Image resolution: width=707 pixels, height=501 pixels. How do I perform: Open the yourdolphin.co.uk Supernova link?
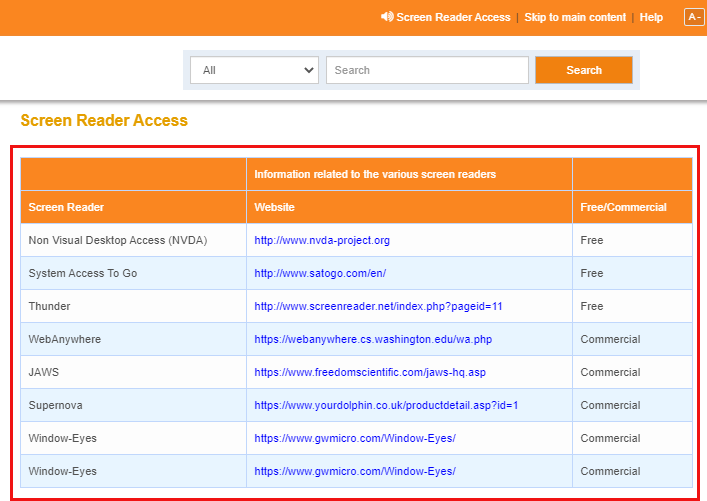pyautogui.click(x=386, y=405)
